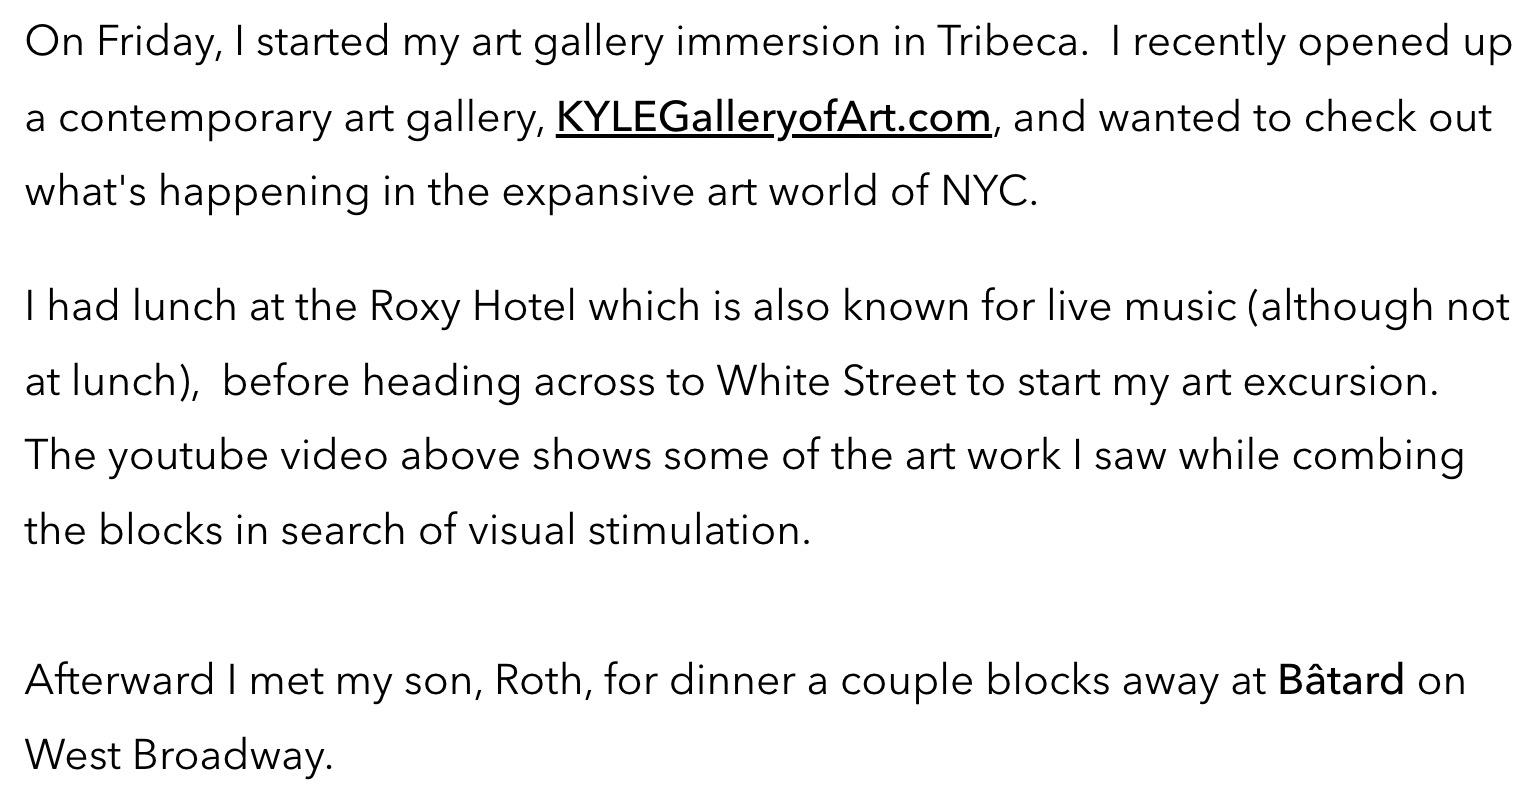Click the word youtube in second paragraph
Image resolution: width=1516 pixels, height=792 pixels.
[x=187, y=456]
